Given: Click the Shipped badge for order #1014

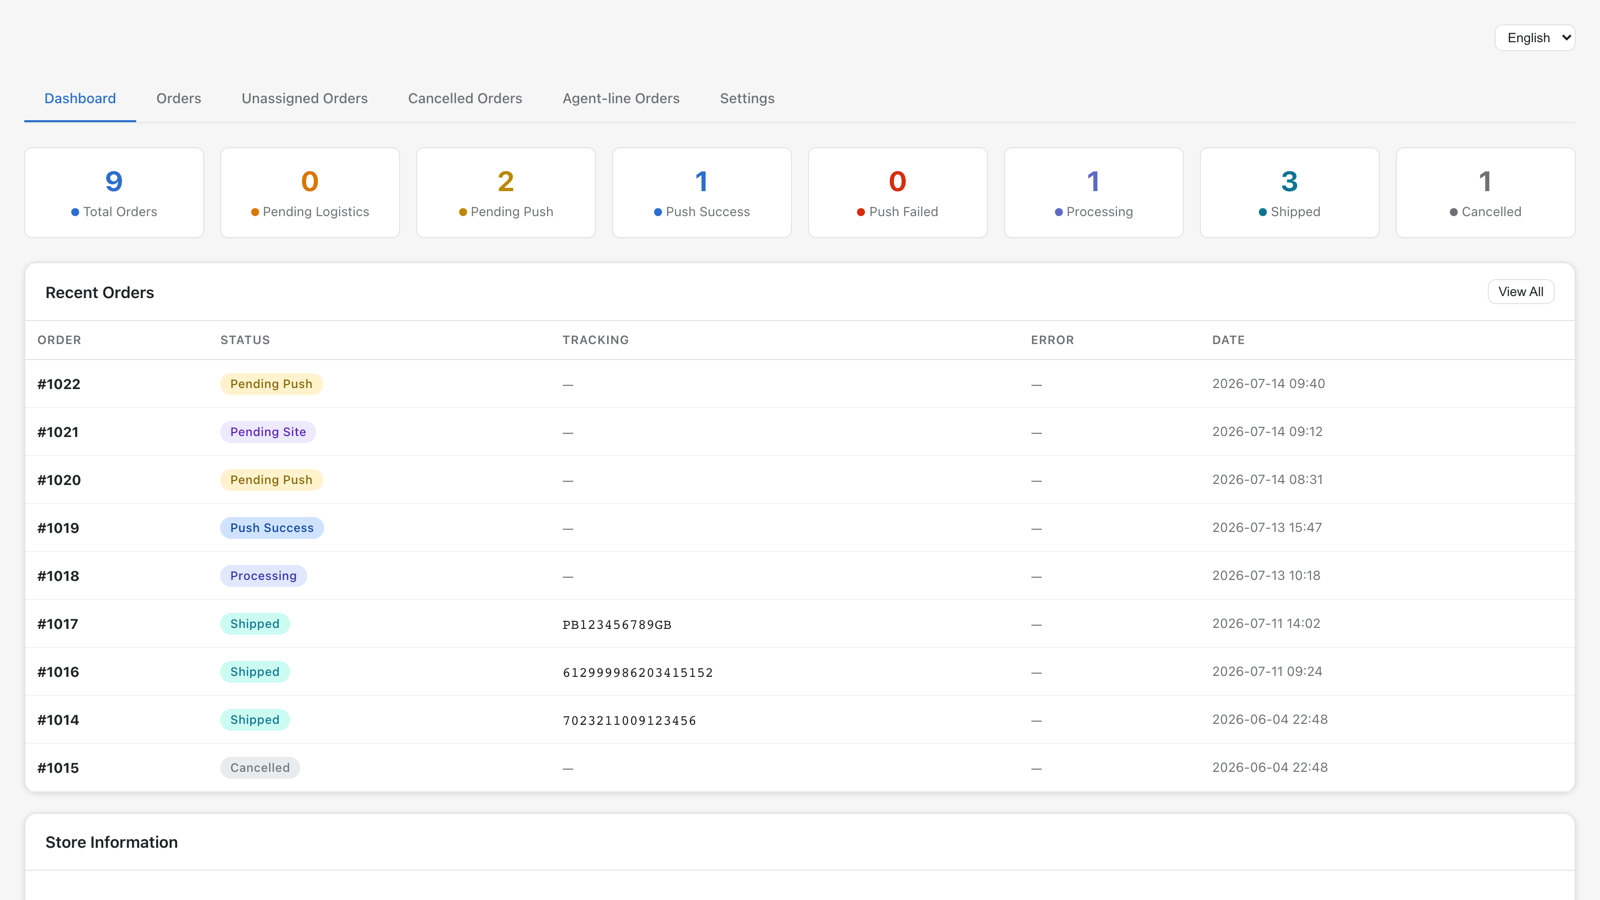Looking at the screenshot, I should click(x=255, y=720).
